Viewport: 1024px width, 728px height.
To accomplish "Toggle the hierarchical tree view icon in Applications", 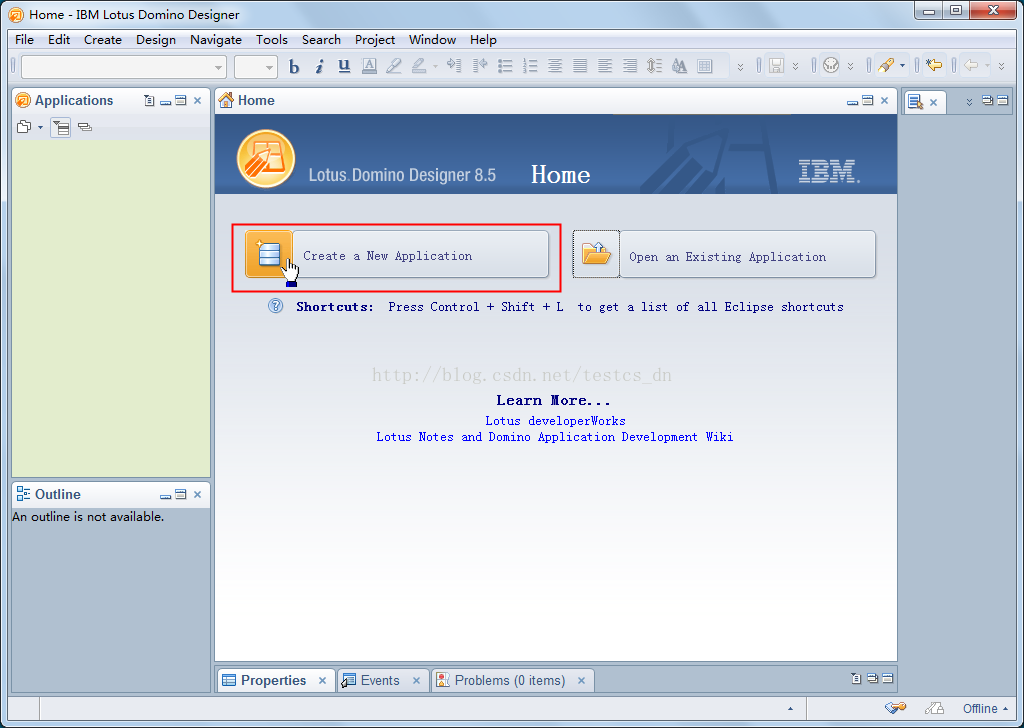I will [61, 127].
